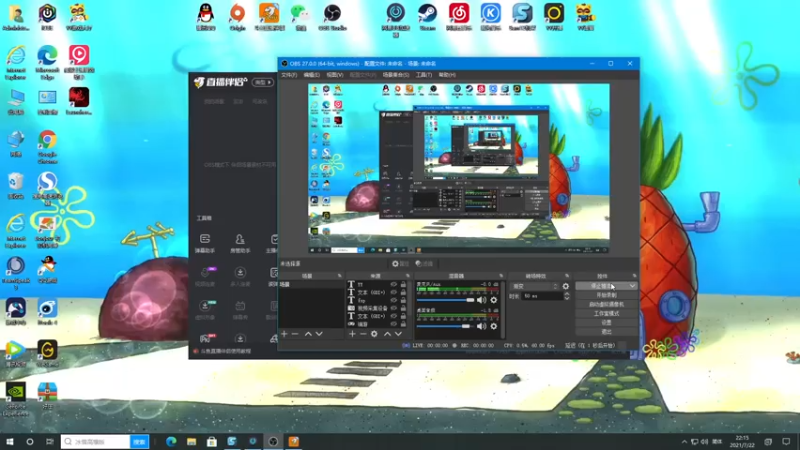
Task: Mute the 桌面音频 audio channel
Action: [481, 326]
